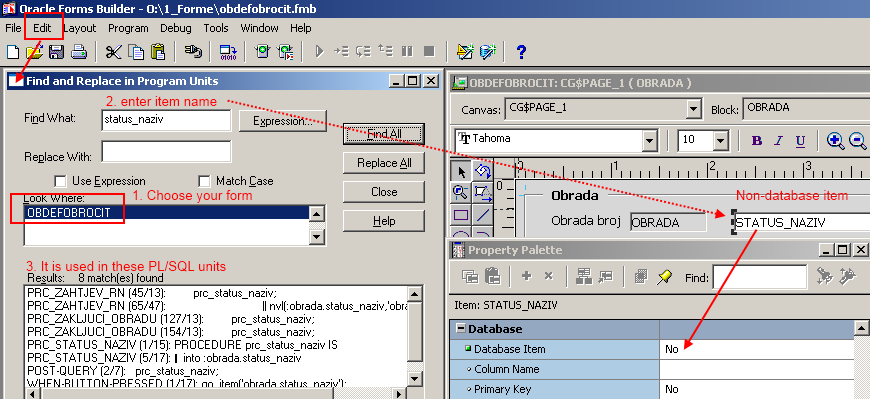Image resolution: width=870 pixels, height=399 pixels.
Task: Open the Edit menu
Action: 42,28
